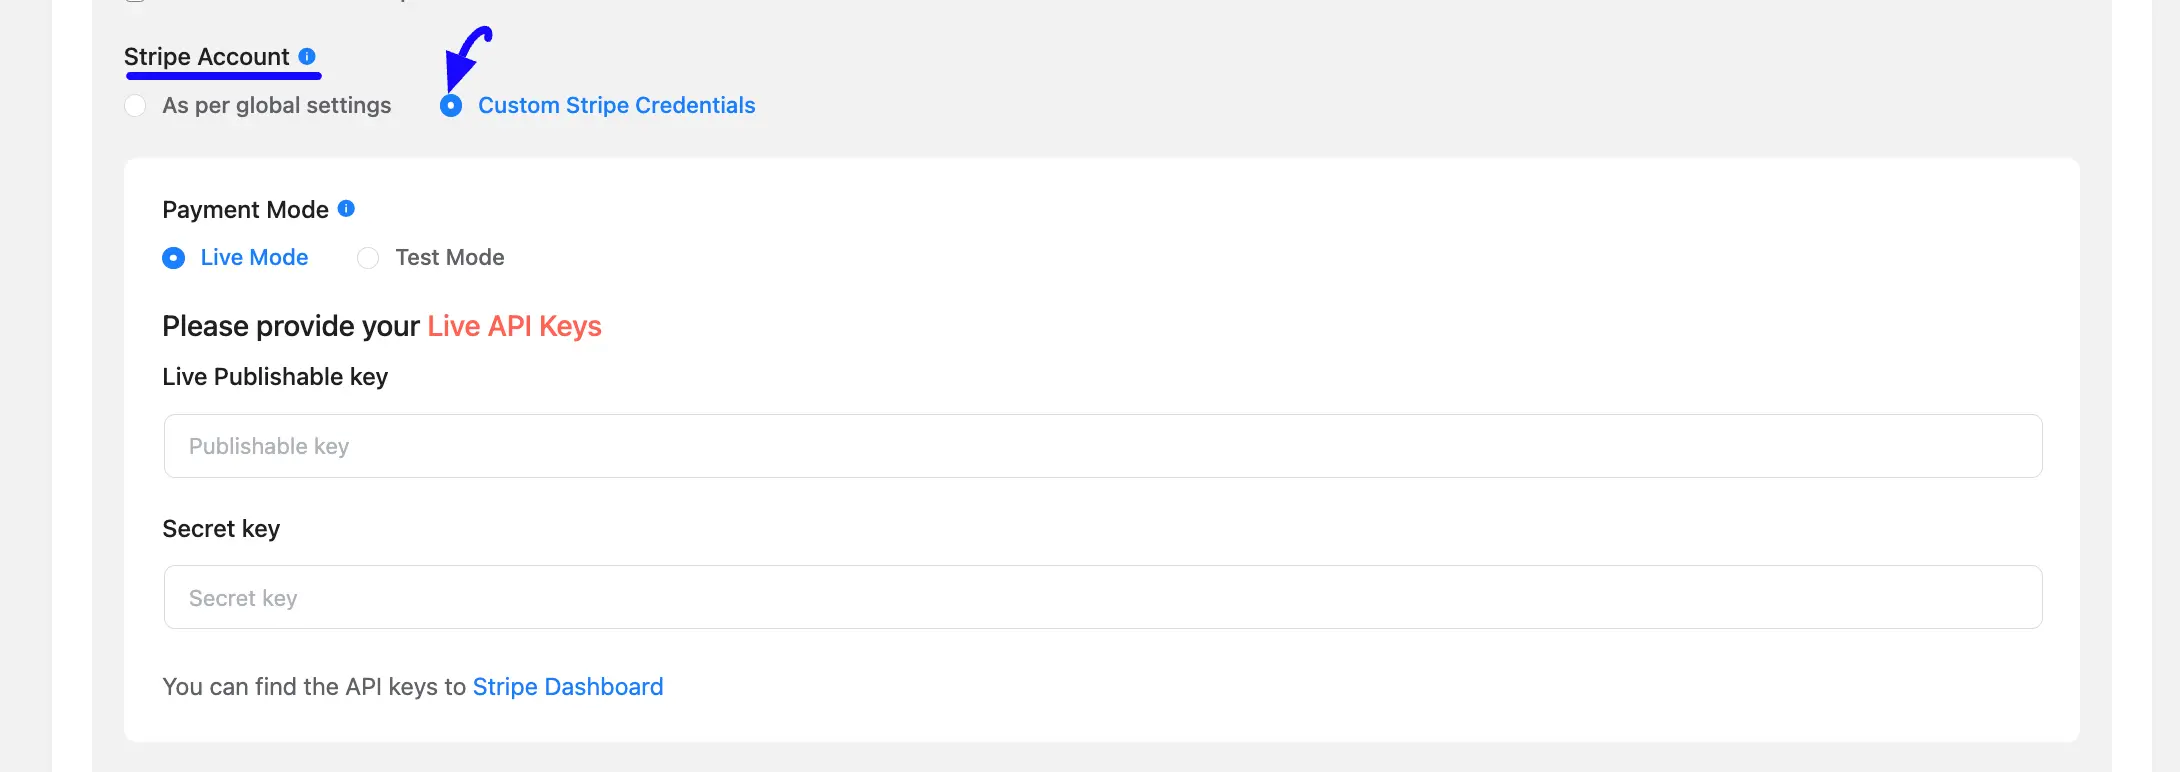The image size is (2180, 772).
Task: Select the Custom Stripe Credentials radio button
Action: pyautogui.click(x=451, y=105)
